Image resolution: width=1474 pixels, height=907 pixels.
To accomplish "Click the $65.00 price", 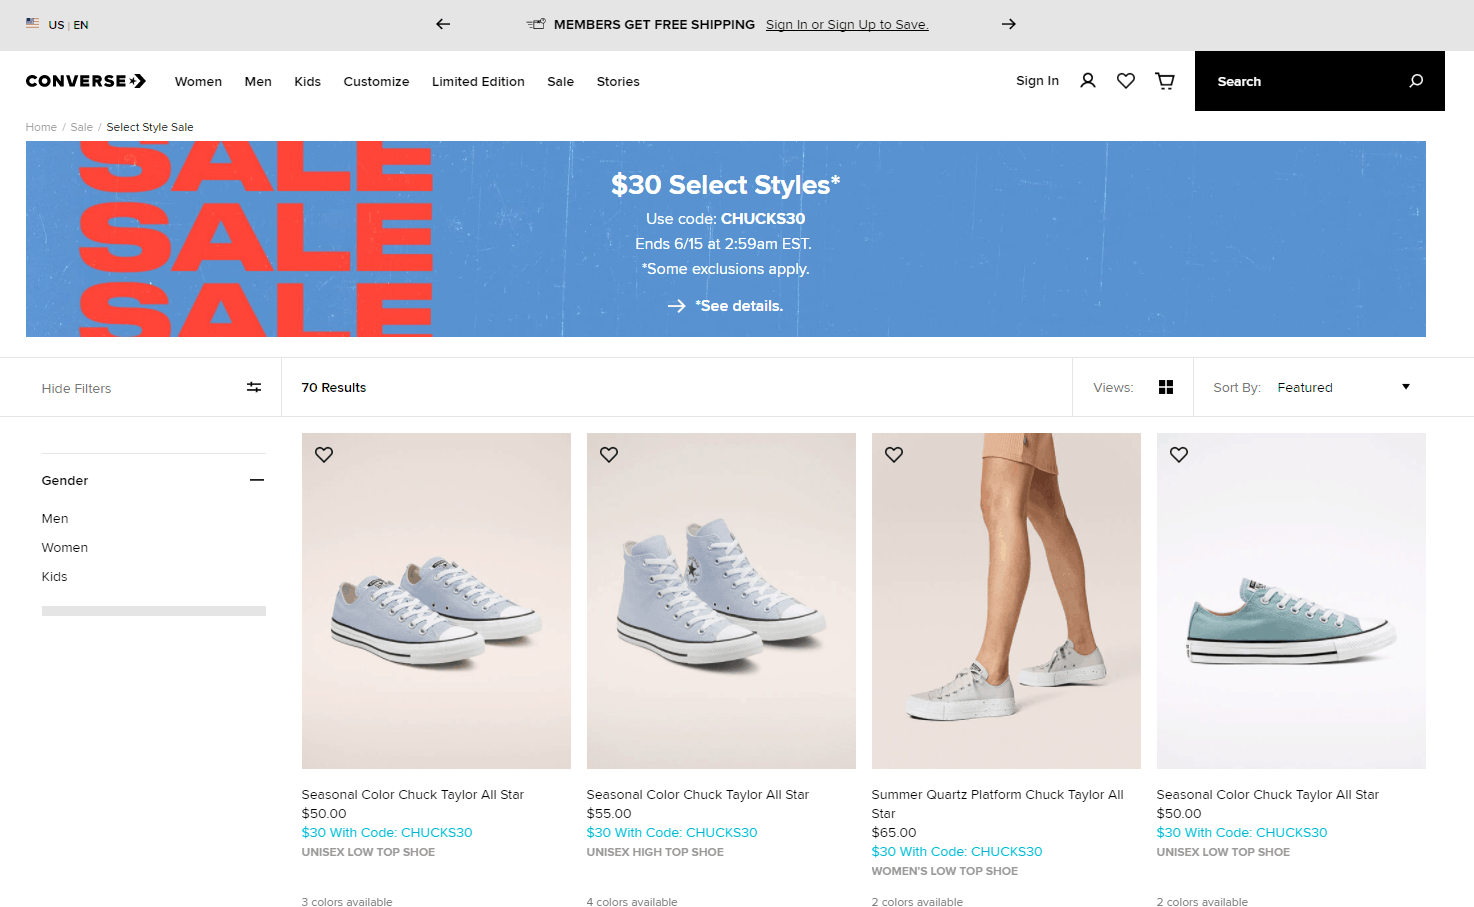I will pos(894,832).
